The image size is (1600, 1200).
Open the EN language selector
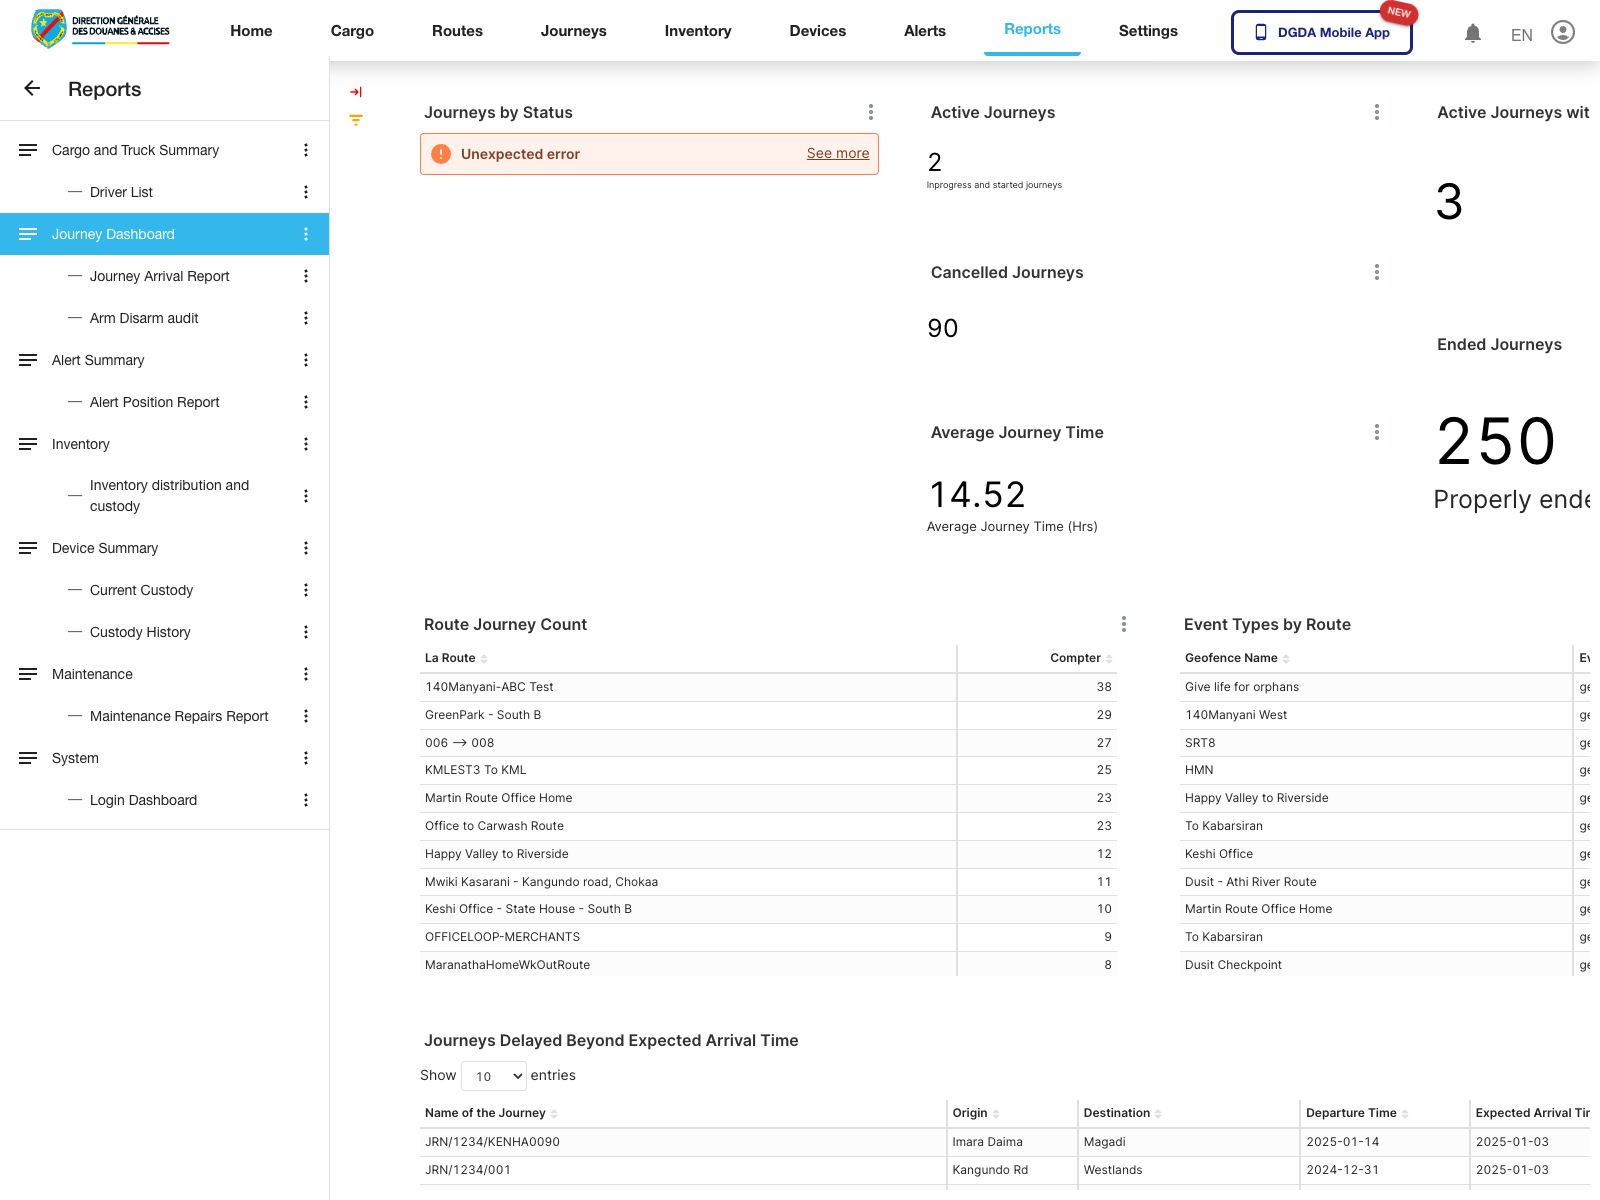point(1521,34)
